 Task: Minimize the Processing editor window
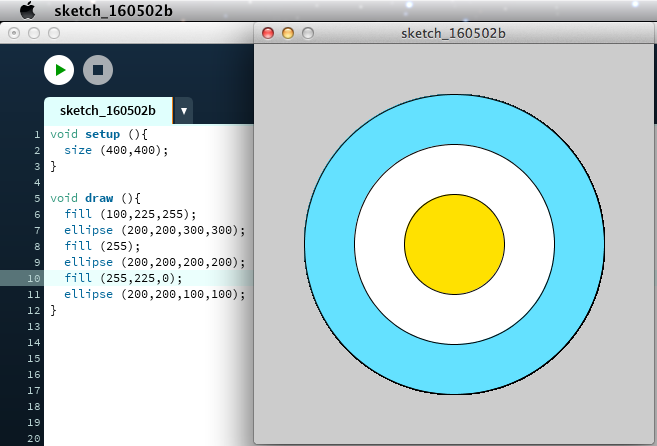click(x=34, y=33)
